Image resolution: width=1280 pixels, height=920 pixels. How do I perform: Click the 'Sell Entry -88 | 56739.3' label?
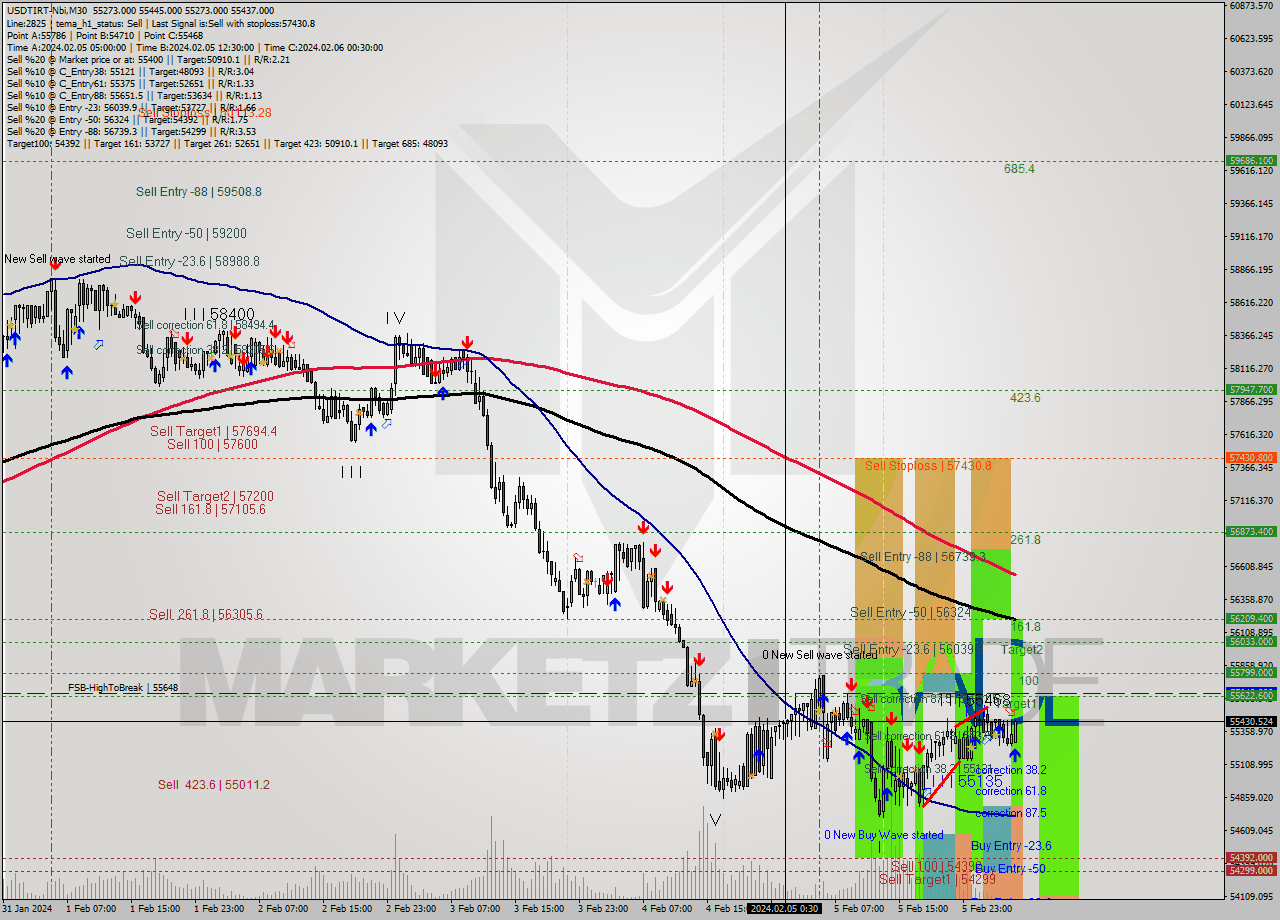point(923,556)
